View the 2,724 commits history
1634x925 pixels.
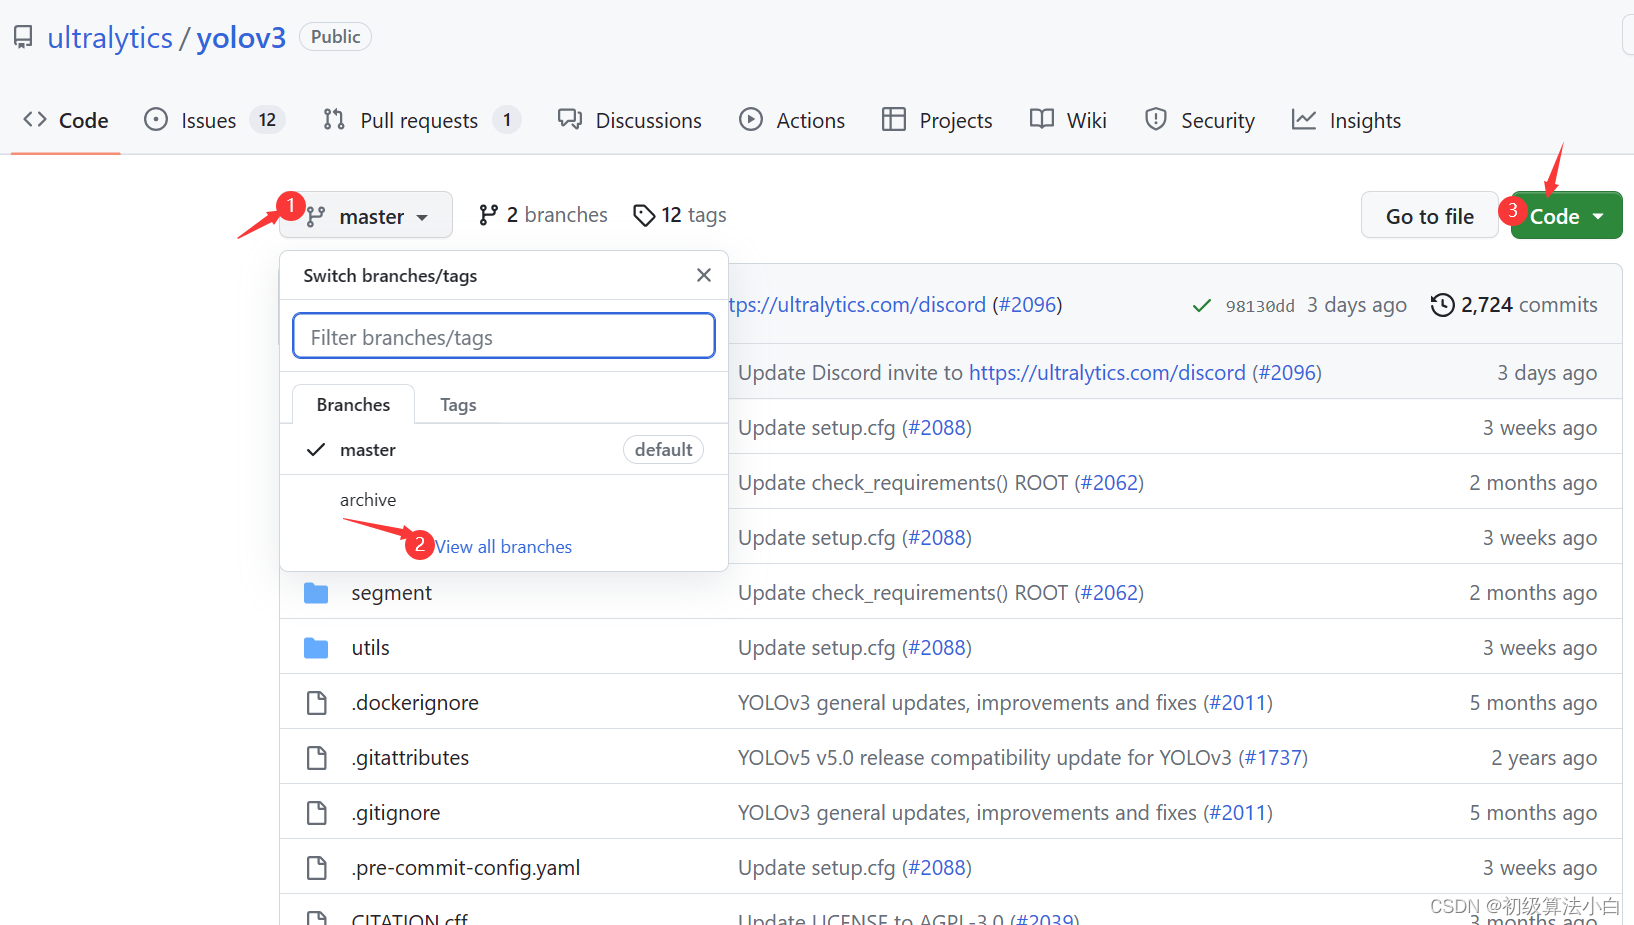pyautogui.click(x=1514, y=305)
